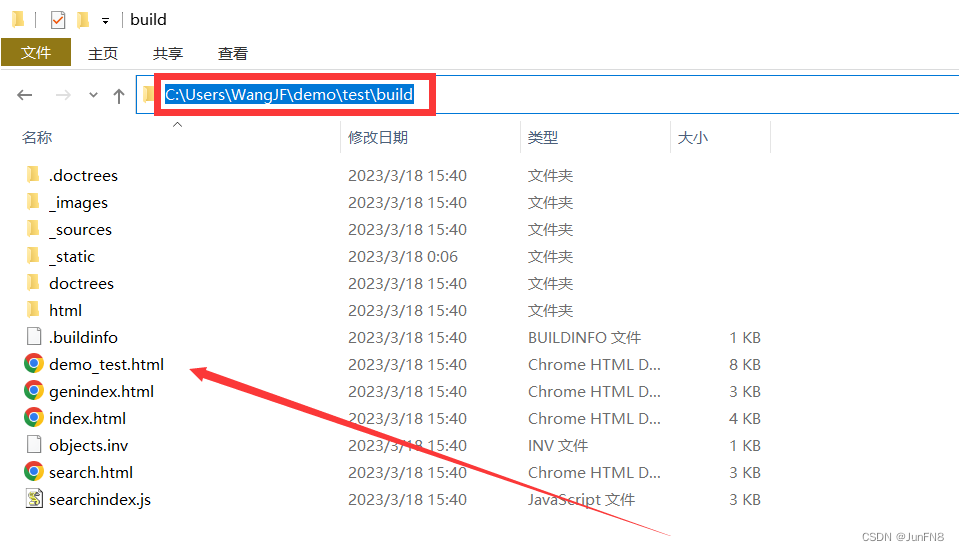Open the Quick Access Toolbar customize dropdown
959x551 pixels.
(x=105, y=21)
